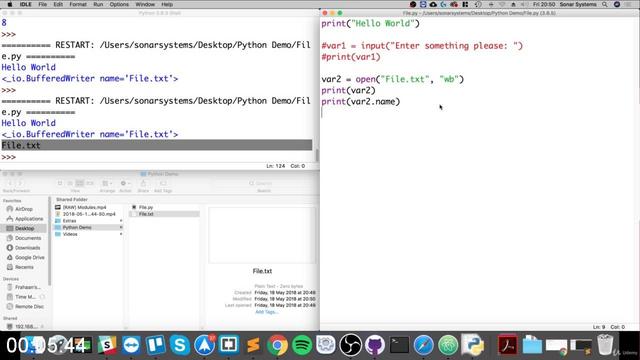Select Google Drive in Finder sidebar

(24, 258)
